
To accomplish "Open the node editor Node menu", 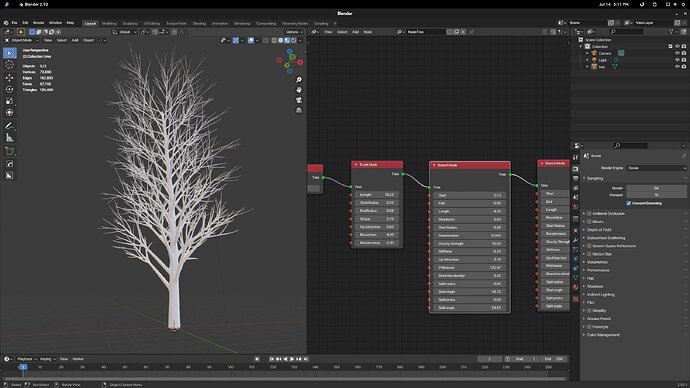I will (x=367, y=32).
